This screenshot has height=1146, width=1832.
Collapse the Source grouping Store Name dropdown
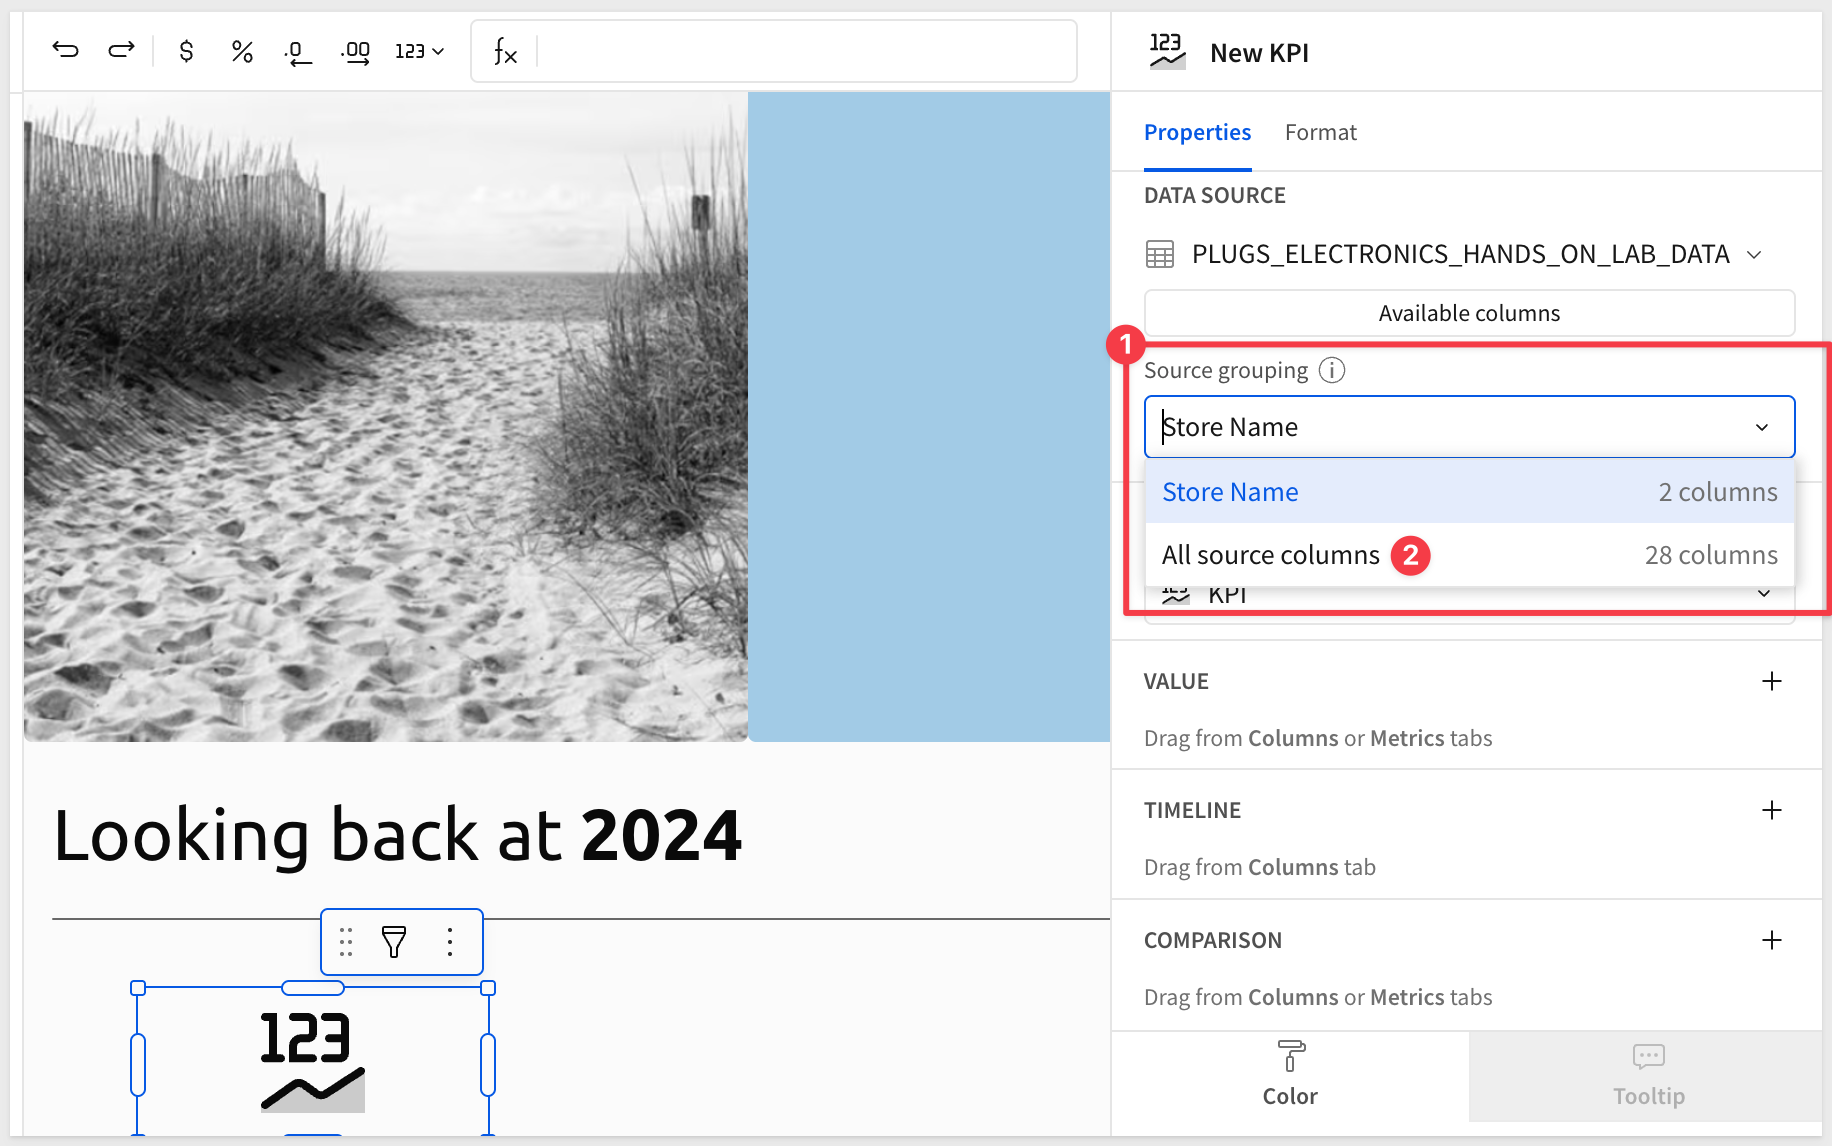(1761, 427)
